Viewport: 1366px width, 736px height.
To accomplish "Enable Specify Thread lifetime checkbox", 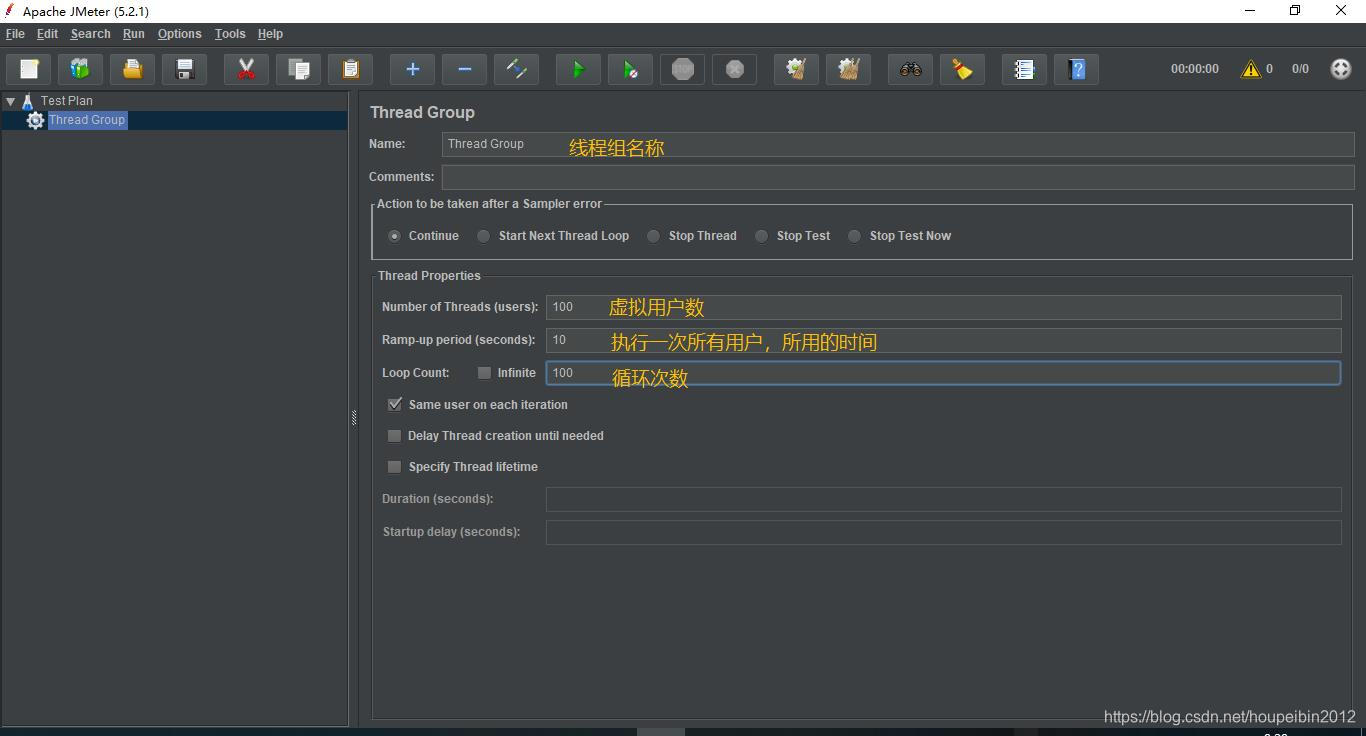I will tap(395, 467).
